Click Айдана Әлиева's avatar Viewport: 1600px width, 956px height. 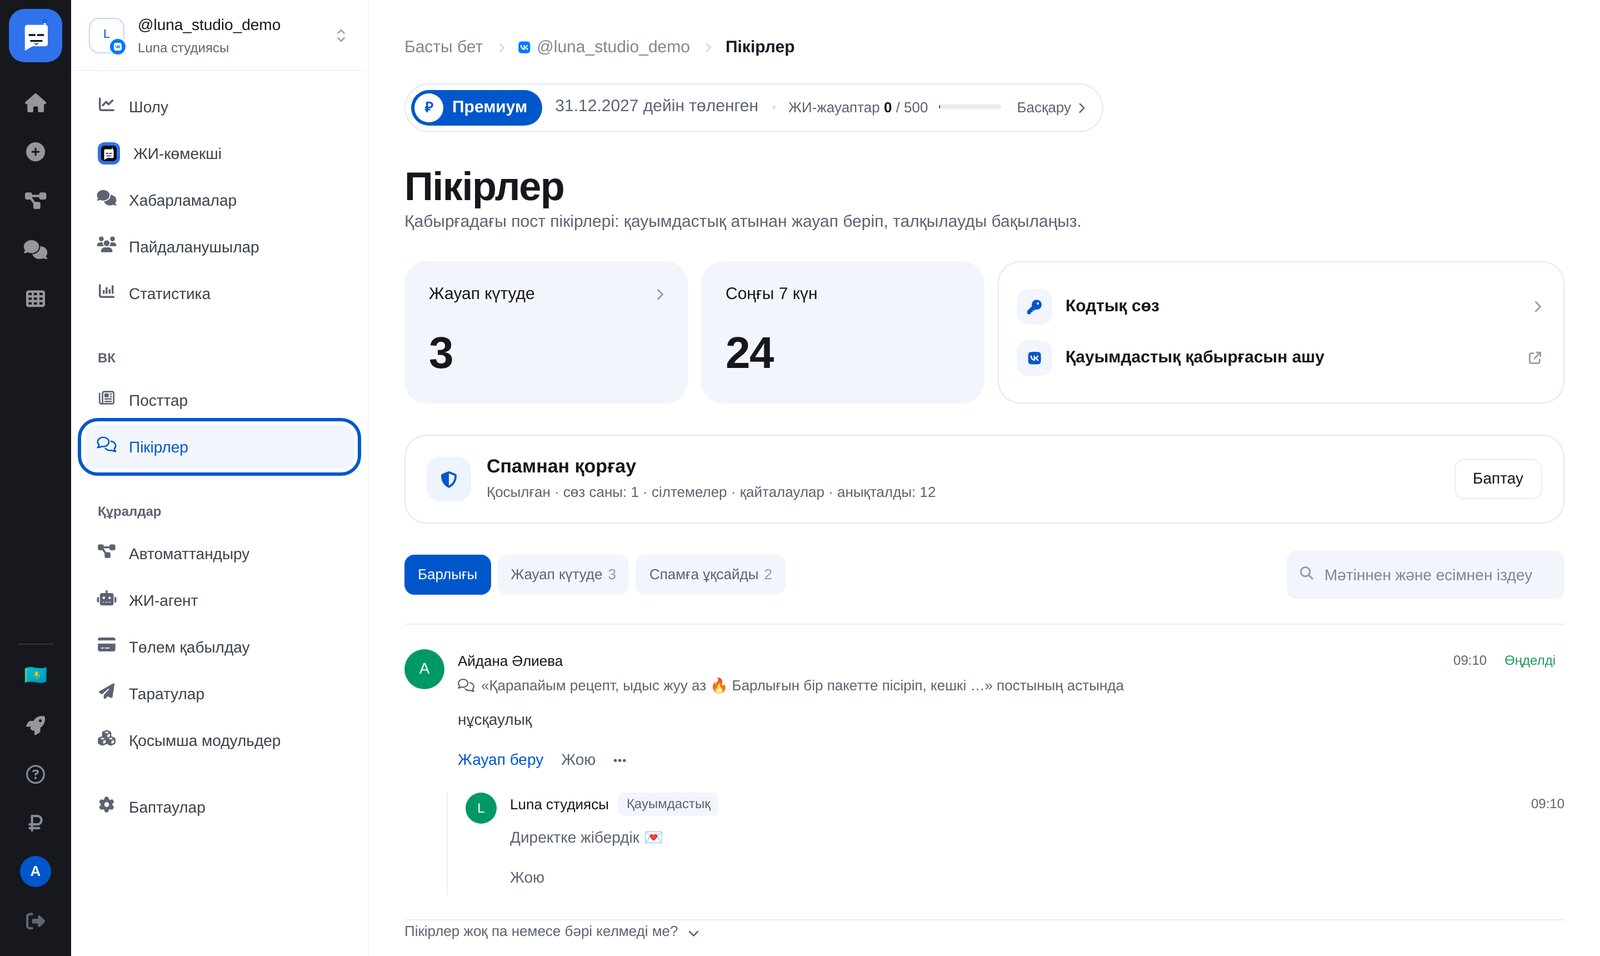[x=424, y=669]
